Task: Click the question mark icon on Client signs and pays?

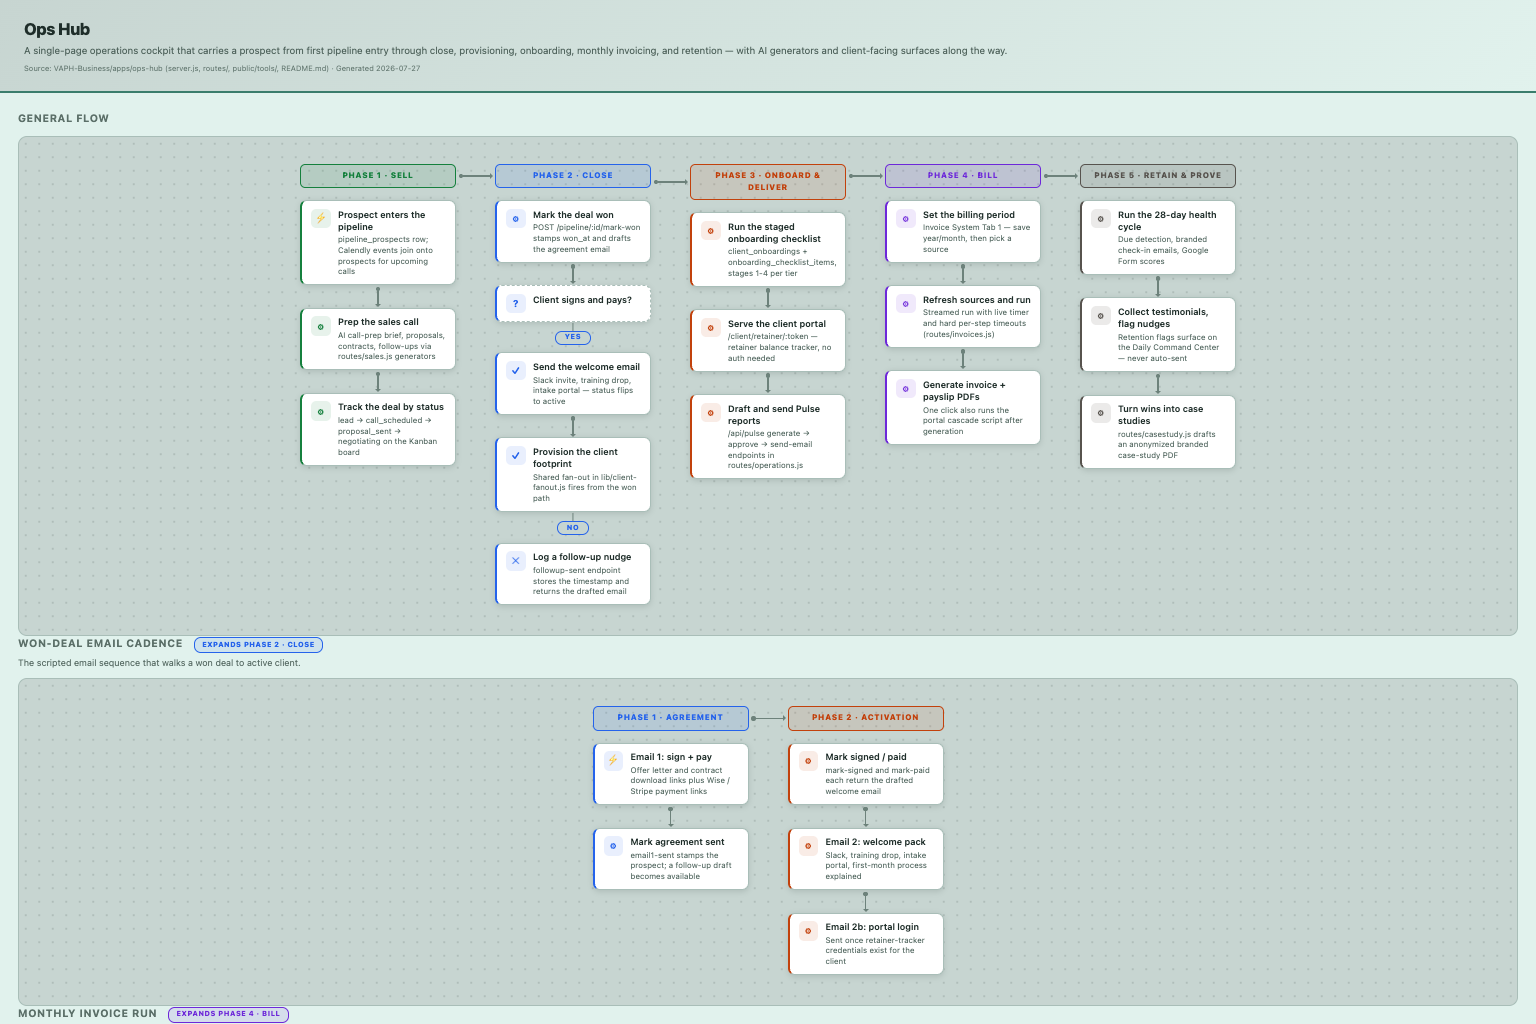Action: (x=516, y=303)
